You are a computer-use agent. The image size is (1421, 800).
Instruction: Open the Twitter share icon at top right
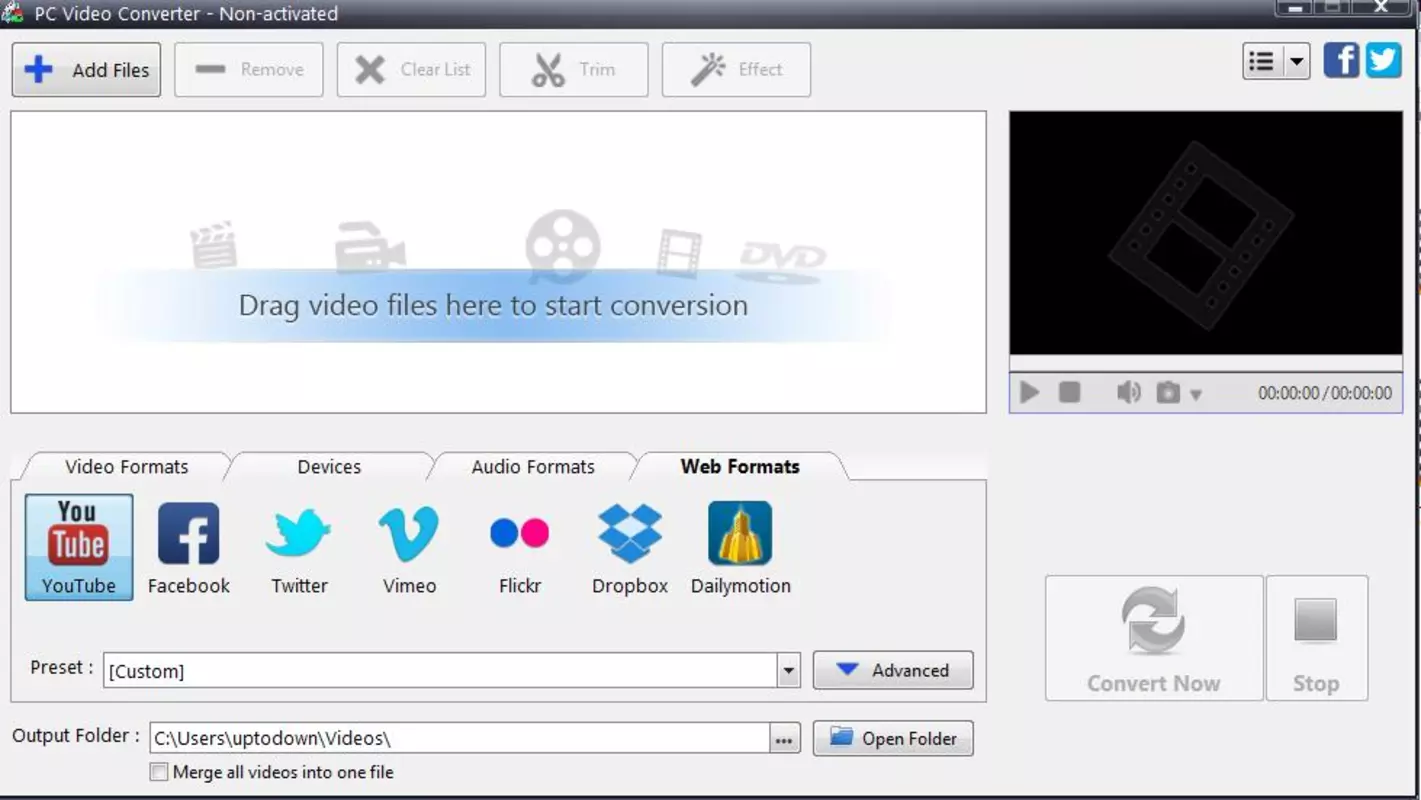[1383, 60]
